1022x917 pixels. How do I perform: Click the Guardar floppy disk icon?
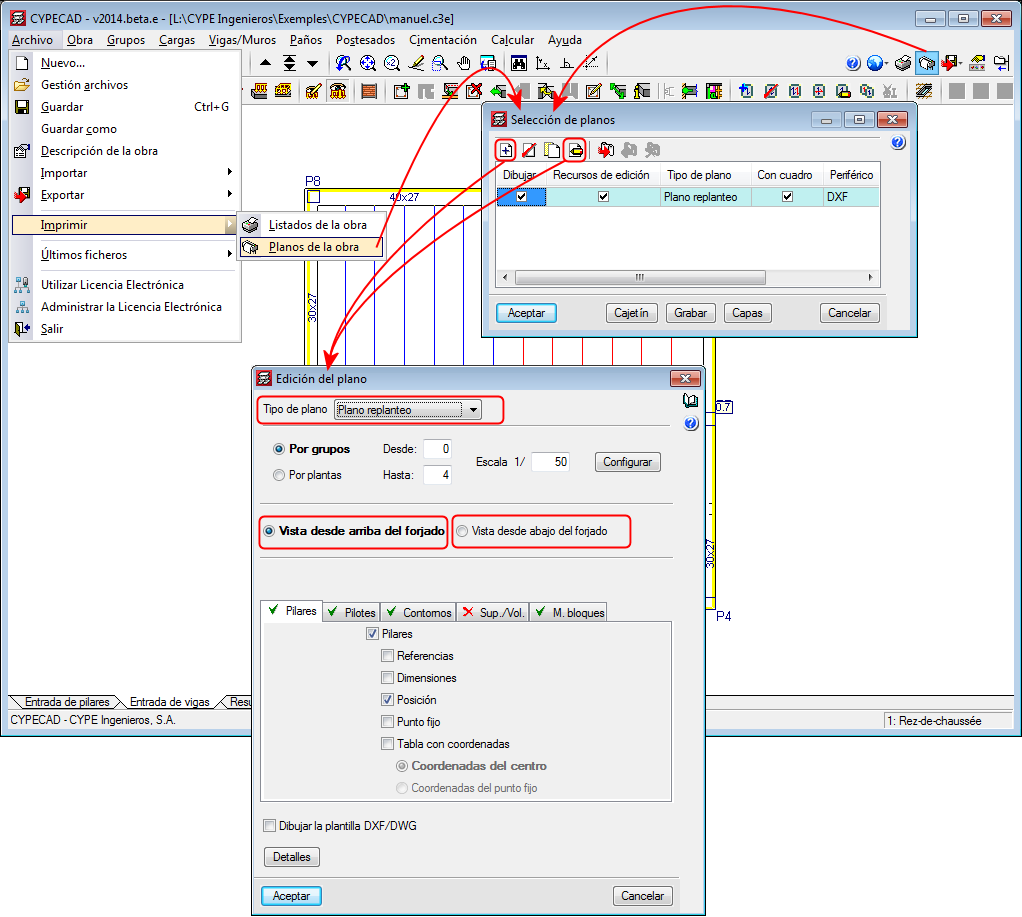click(x=22, y=107)
